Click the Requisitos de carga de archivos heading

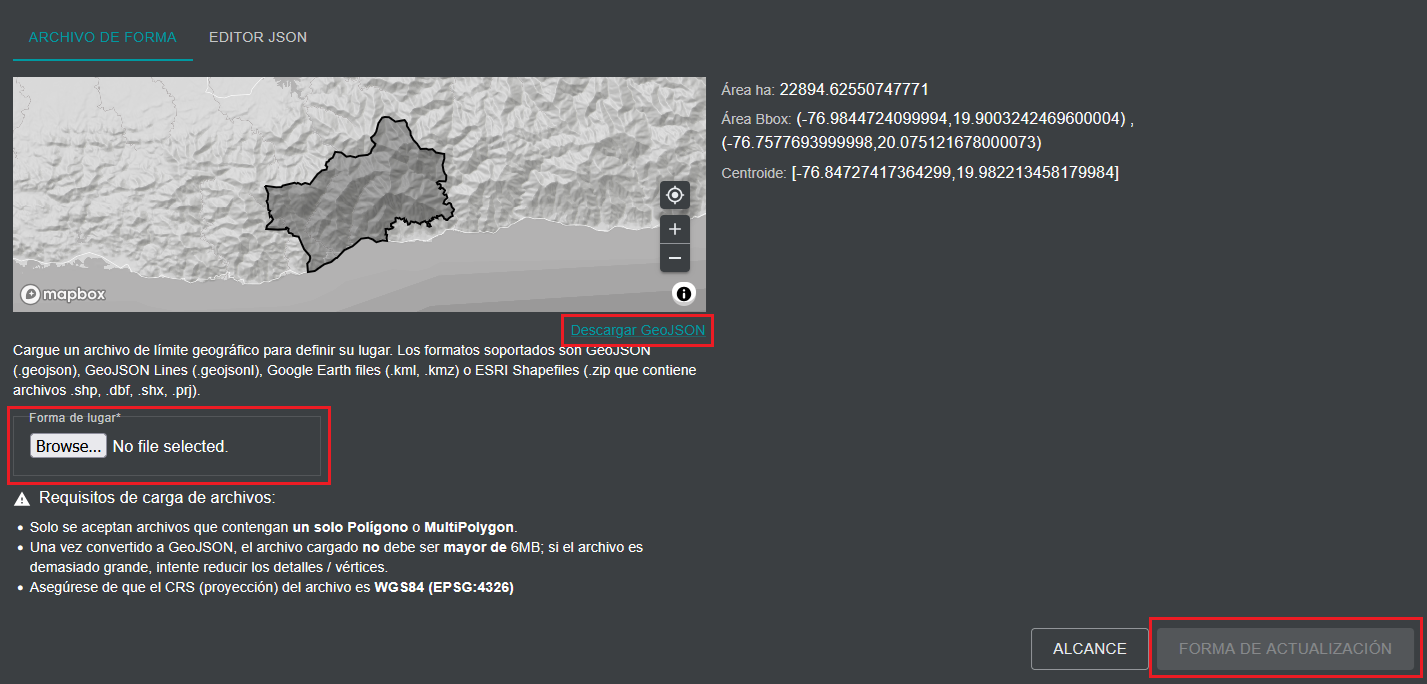coord(156,498)
